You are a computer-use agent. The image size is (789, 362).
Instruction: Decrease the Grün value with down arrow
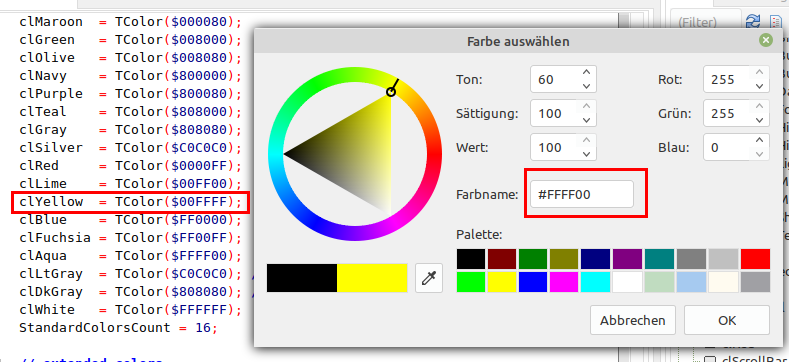759,120
